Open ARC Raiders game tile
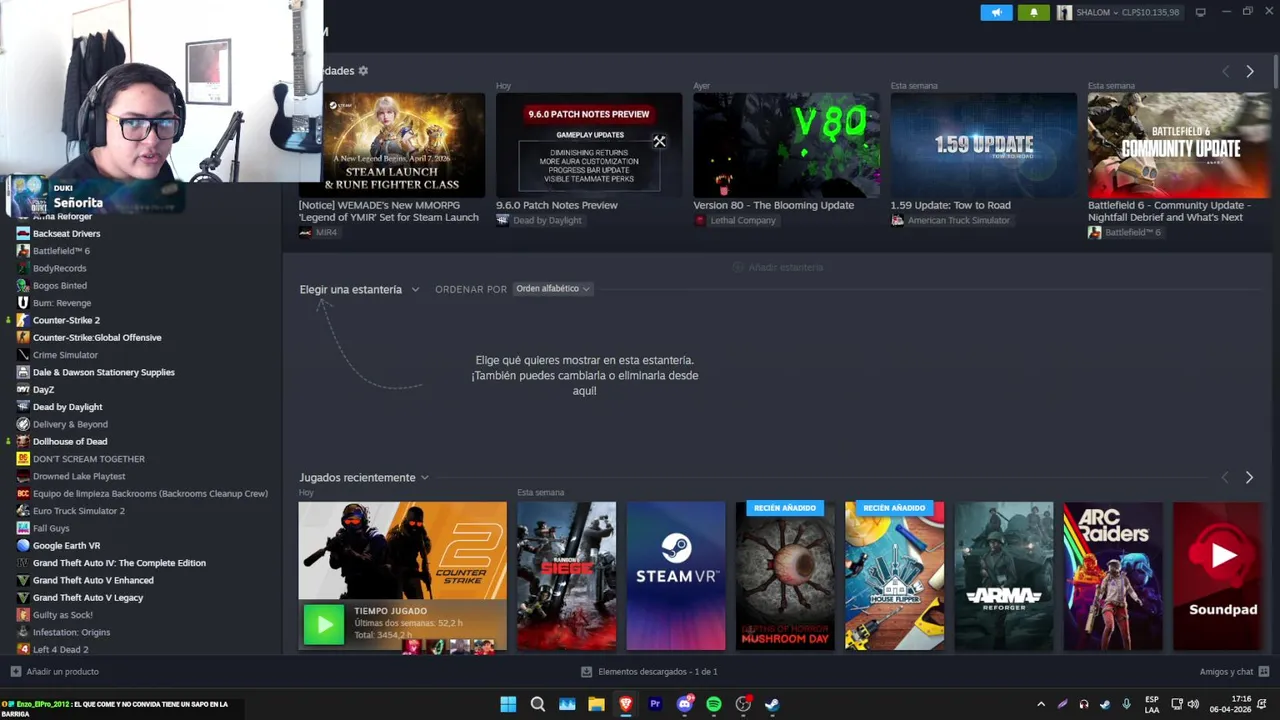Screen dimensions: 1280x720 pos(1113,576)
